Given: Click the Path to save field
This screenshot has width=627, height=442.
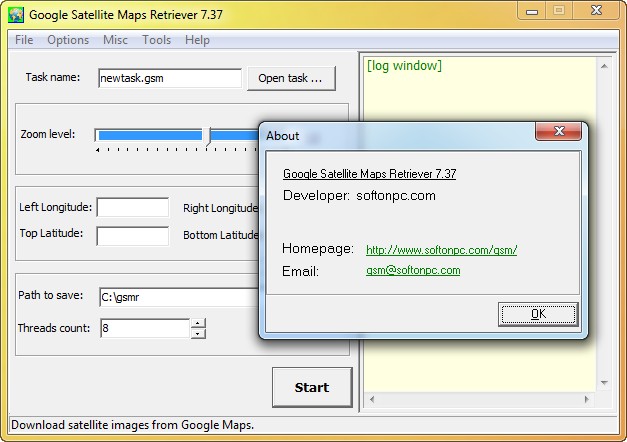Looking at the screenshot, I should tap(179, 297).
